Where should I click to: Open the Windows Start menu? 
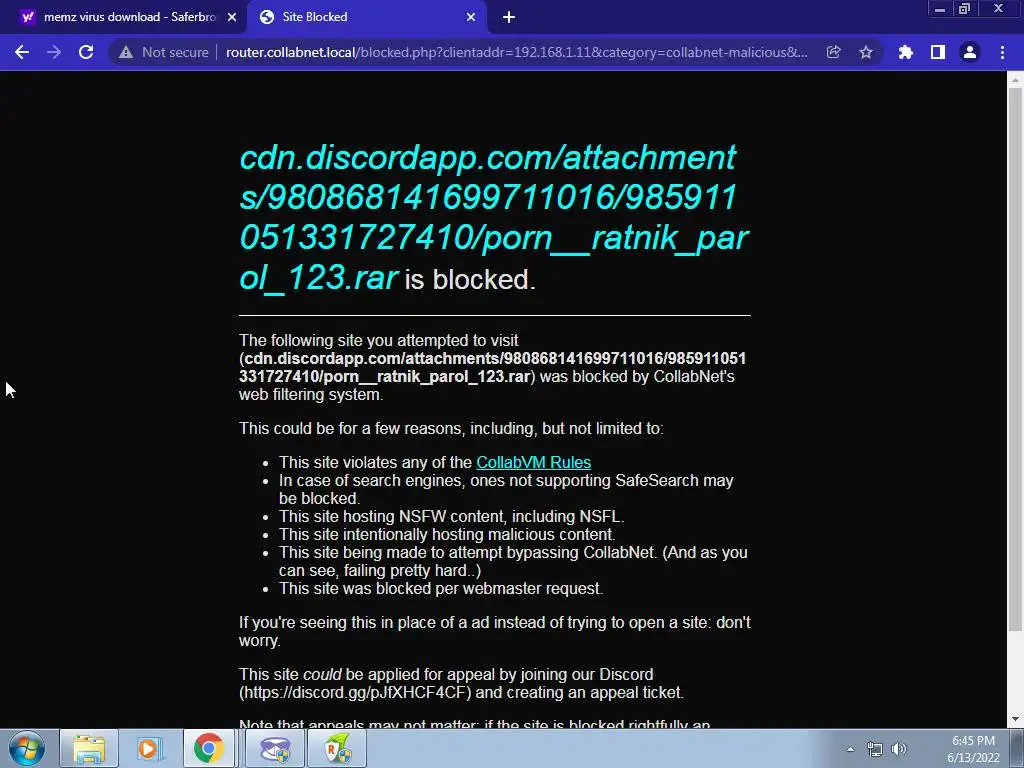[x=27, y=748]
